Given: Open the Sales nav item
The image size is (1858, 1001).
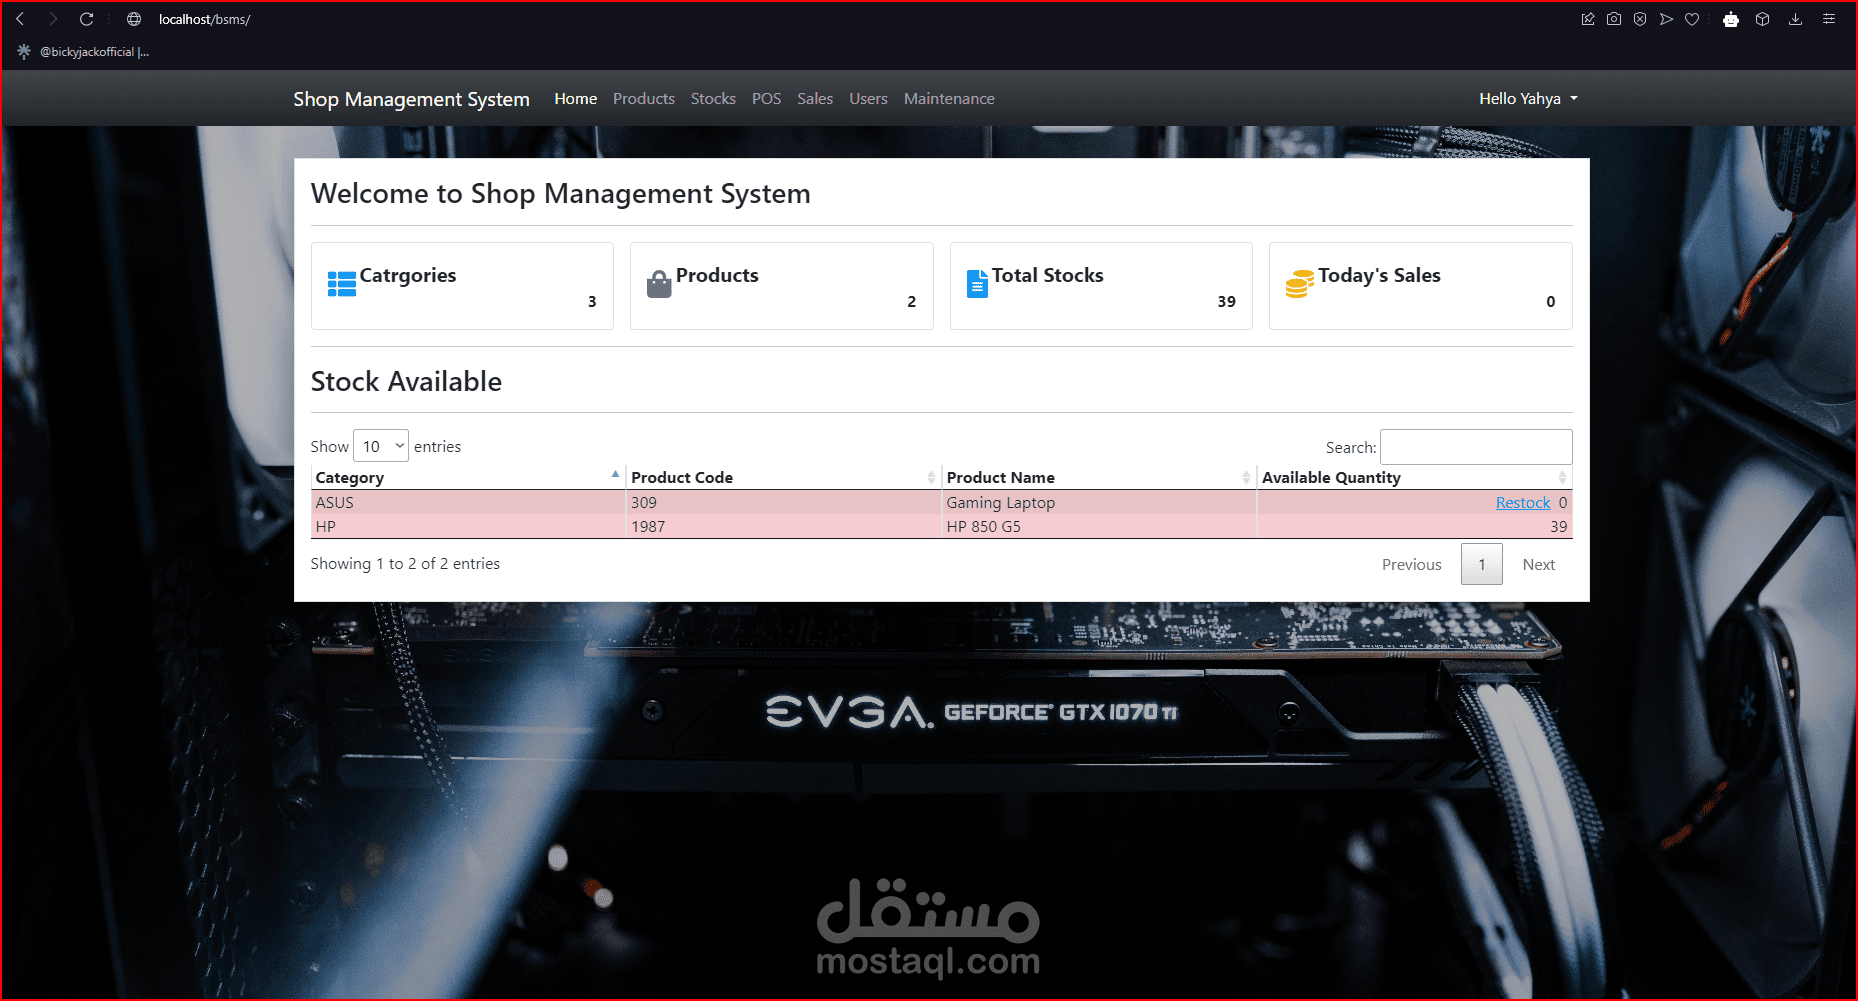Looking at the screenshot, I should tap(815, 99).
